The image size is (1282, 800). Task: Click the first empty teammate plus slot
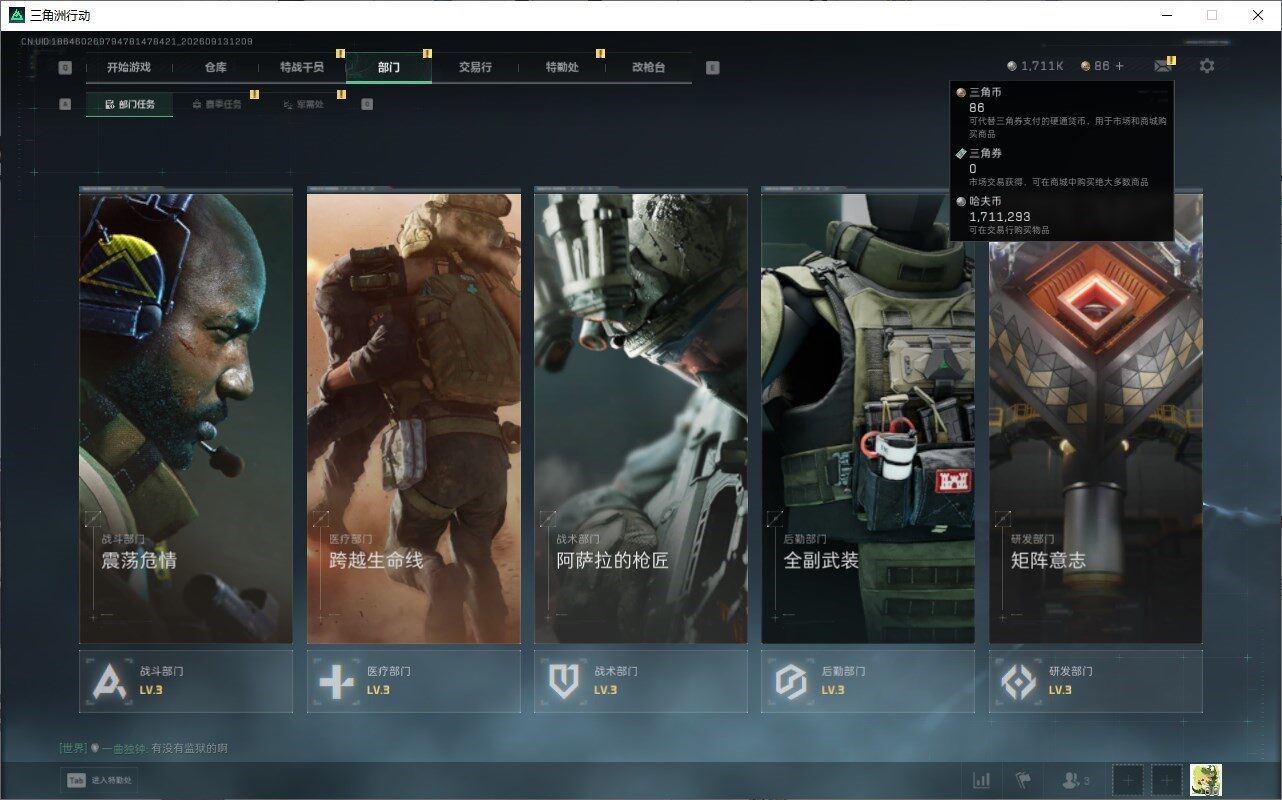coord(1128,780)
